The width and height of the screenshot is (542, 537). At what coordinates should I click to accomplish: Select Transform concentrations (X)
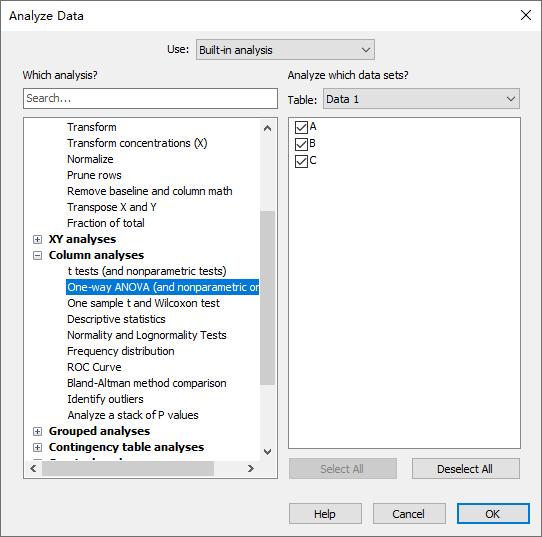pos(137,143)
